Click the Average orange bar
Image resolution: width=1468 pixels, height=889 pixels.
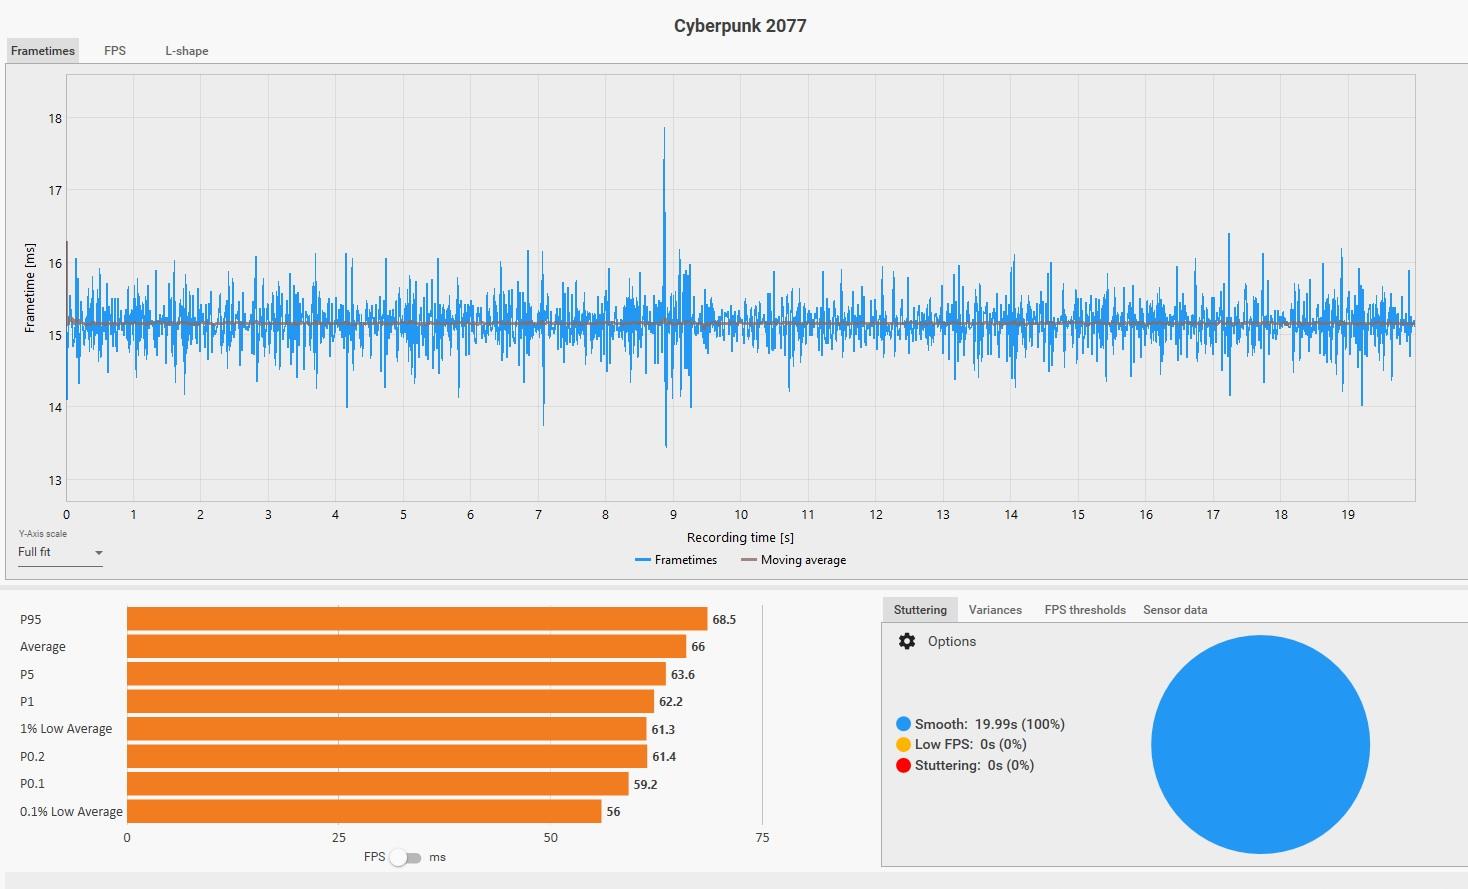tap(406, 647)
